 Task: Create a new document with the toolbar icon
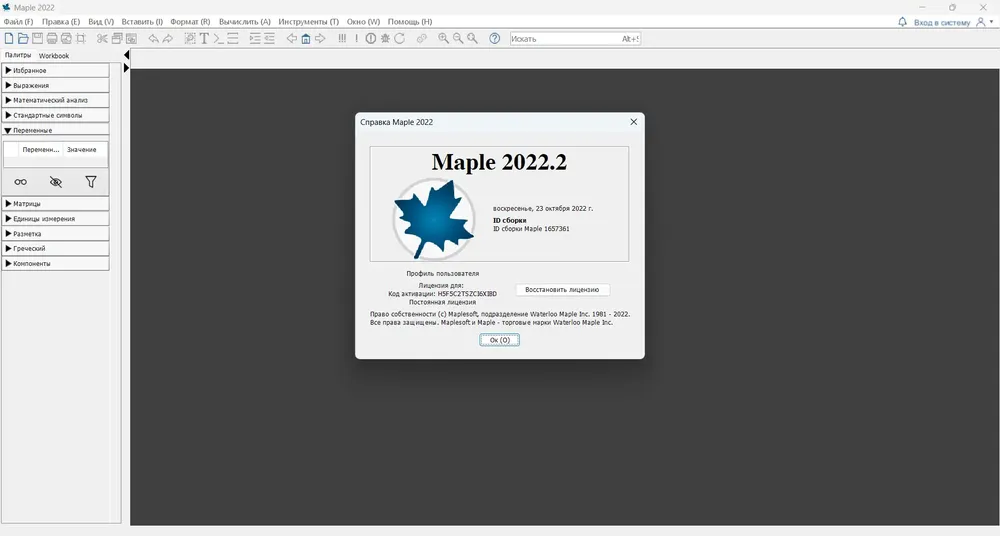click(x=9, y=38)
